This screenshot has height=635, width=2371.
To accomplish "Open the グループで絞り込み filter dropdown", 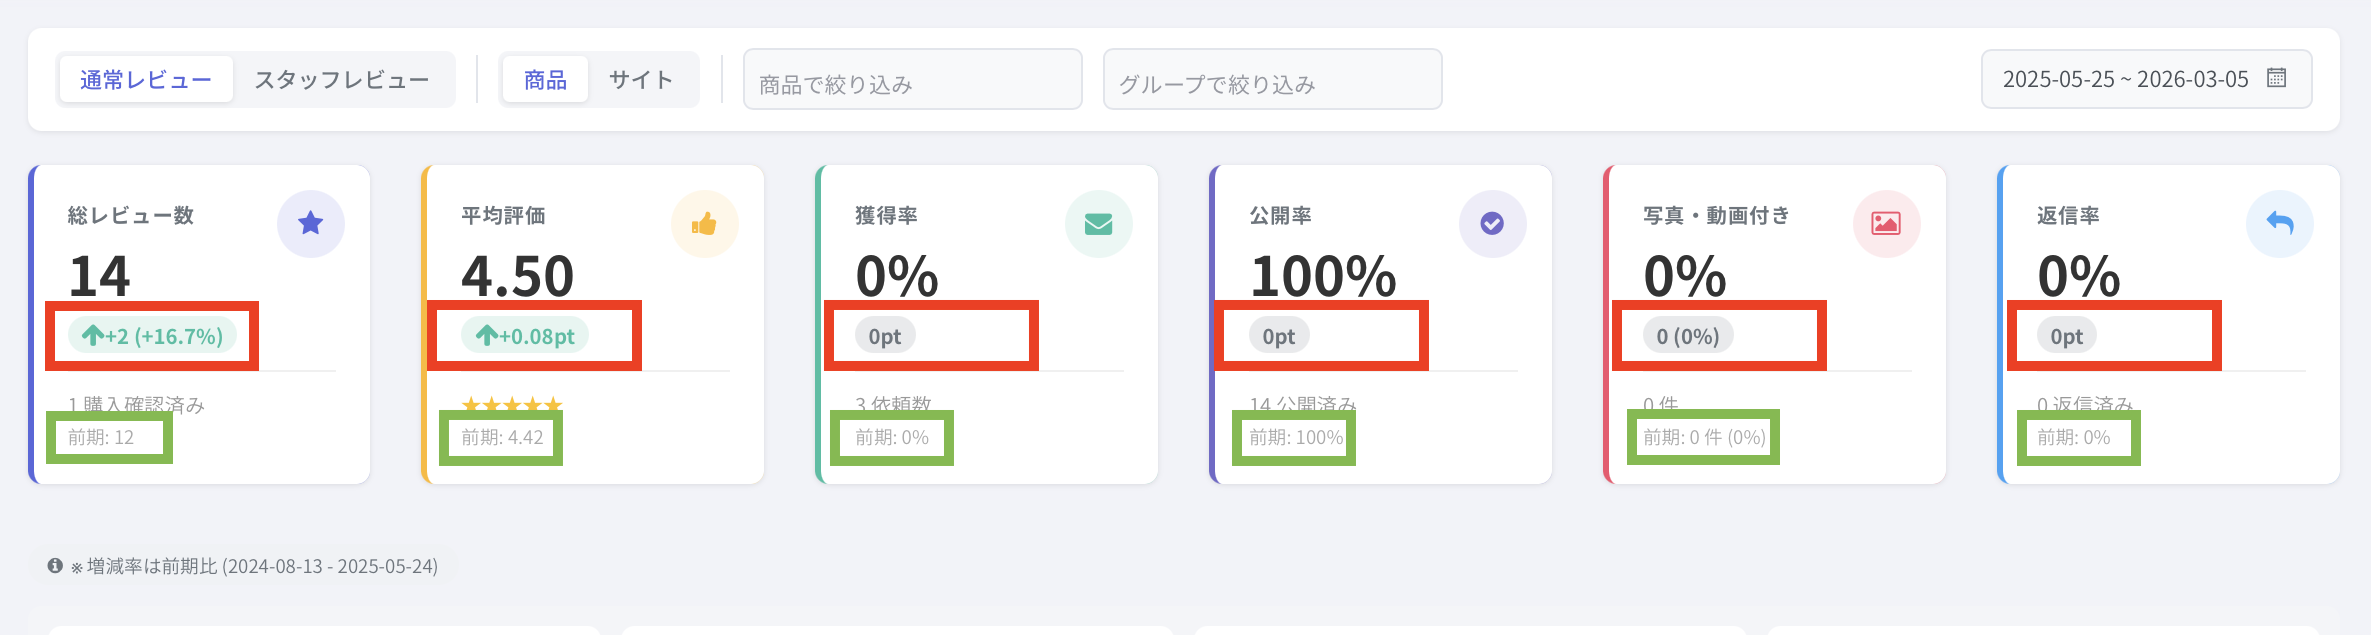I will click(x=1272, y=80).
